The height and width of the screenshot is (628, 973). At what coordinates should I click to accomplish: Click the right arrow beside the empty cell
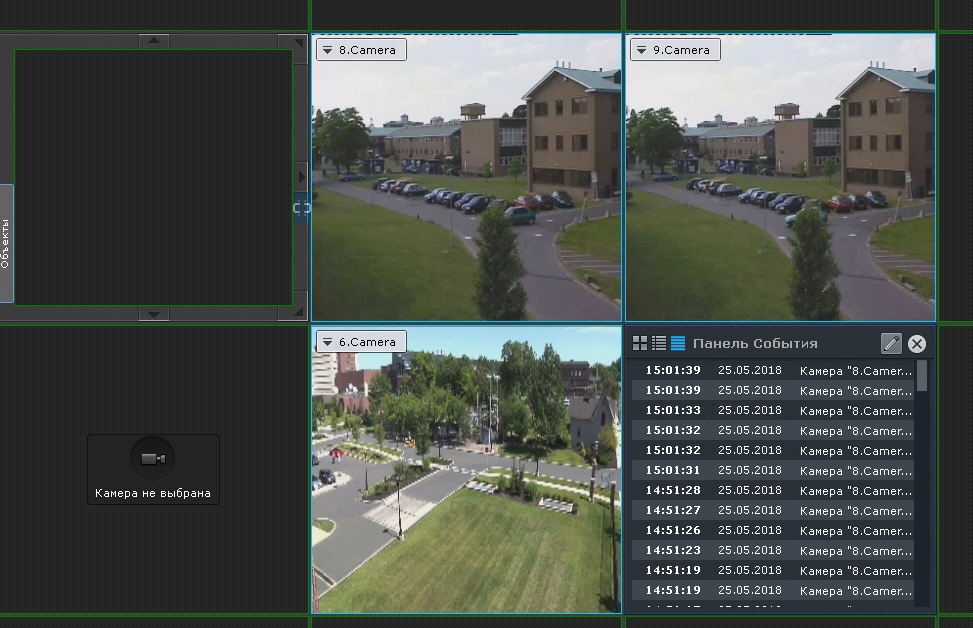(x=302, y=177)
